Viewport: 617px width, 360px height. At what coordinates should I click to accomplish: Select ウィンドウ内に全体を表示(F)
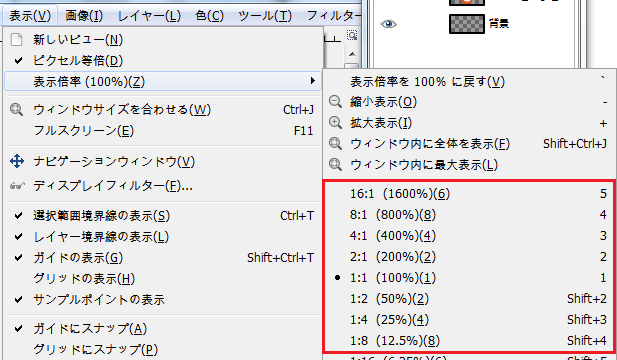[469, 144]
